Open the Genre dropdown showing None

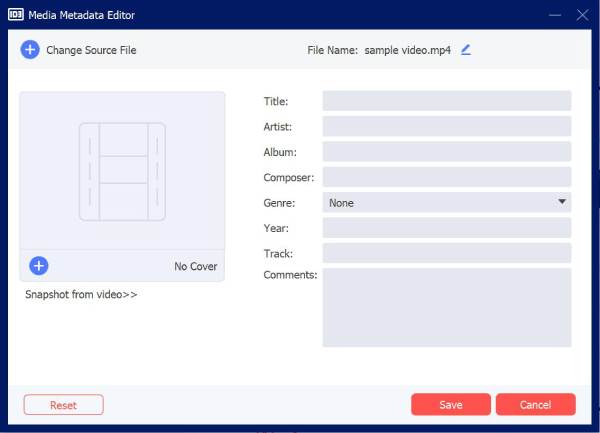click(447, 202)
